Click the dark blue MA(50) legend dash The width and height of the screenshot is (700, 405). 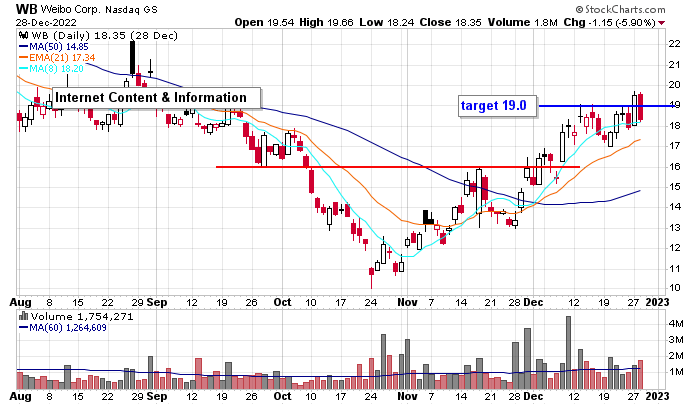(23, 46)
